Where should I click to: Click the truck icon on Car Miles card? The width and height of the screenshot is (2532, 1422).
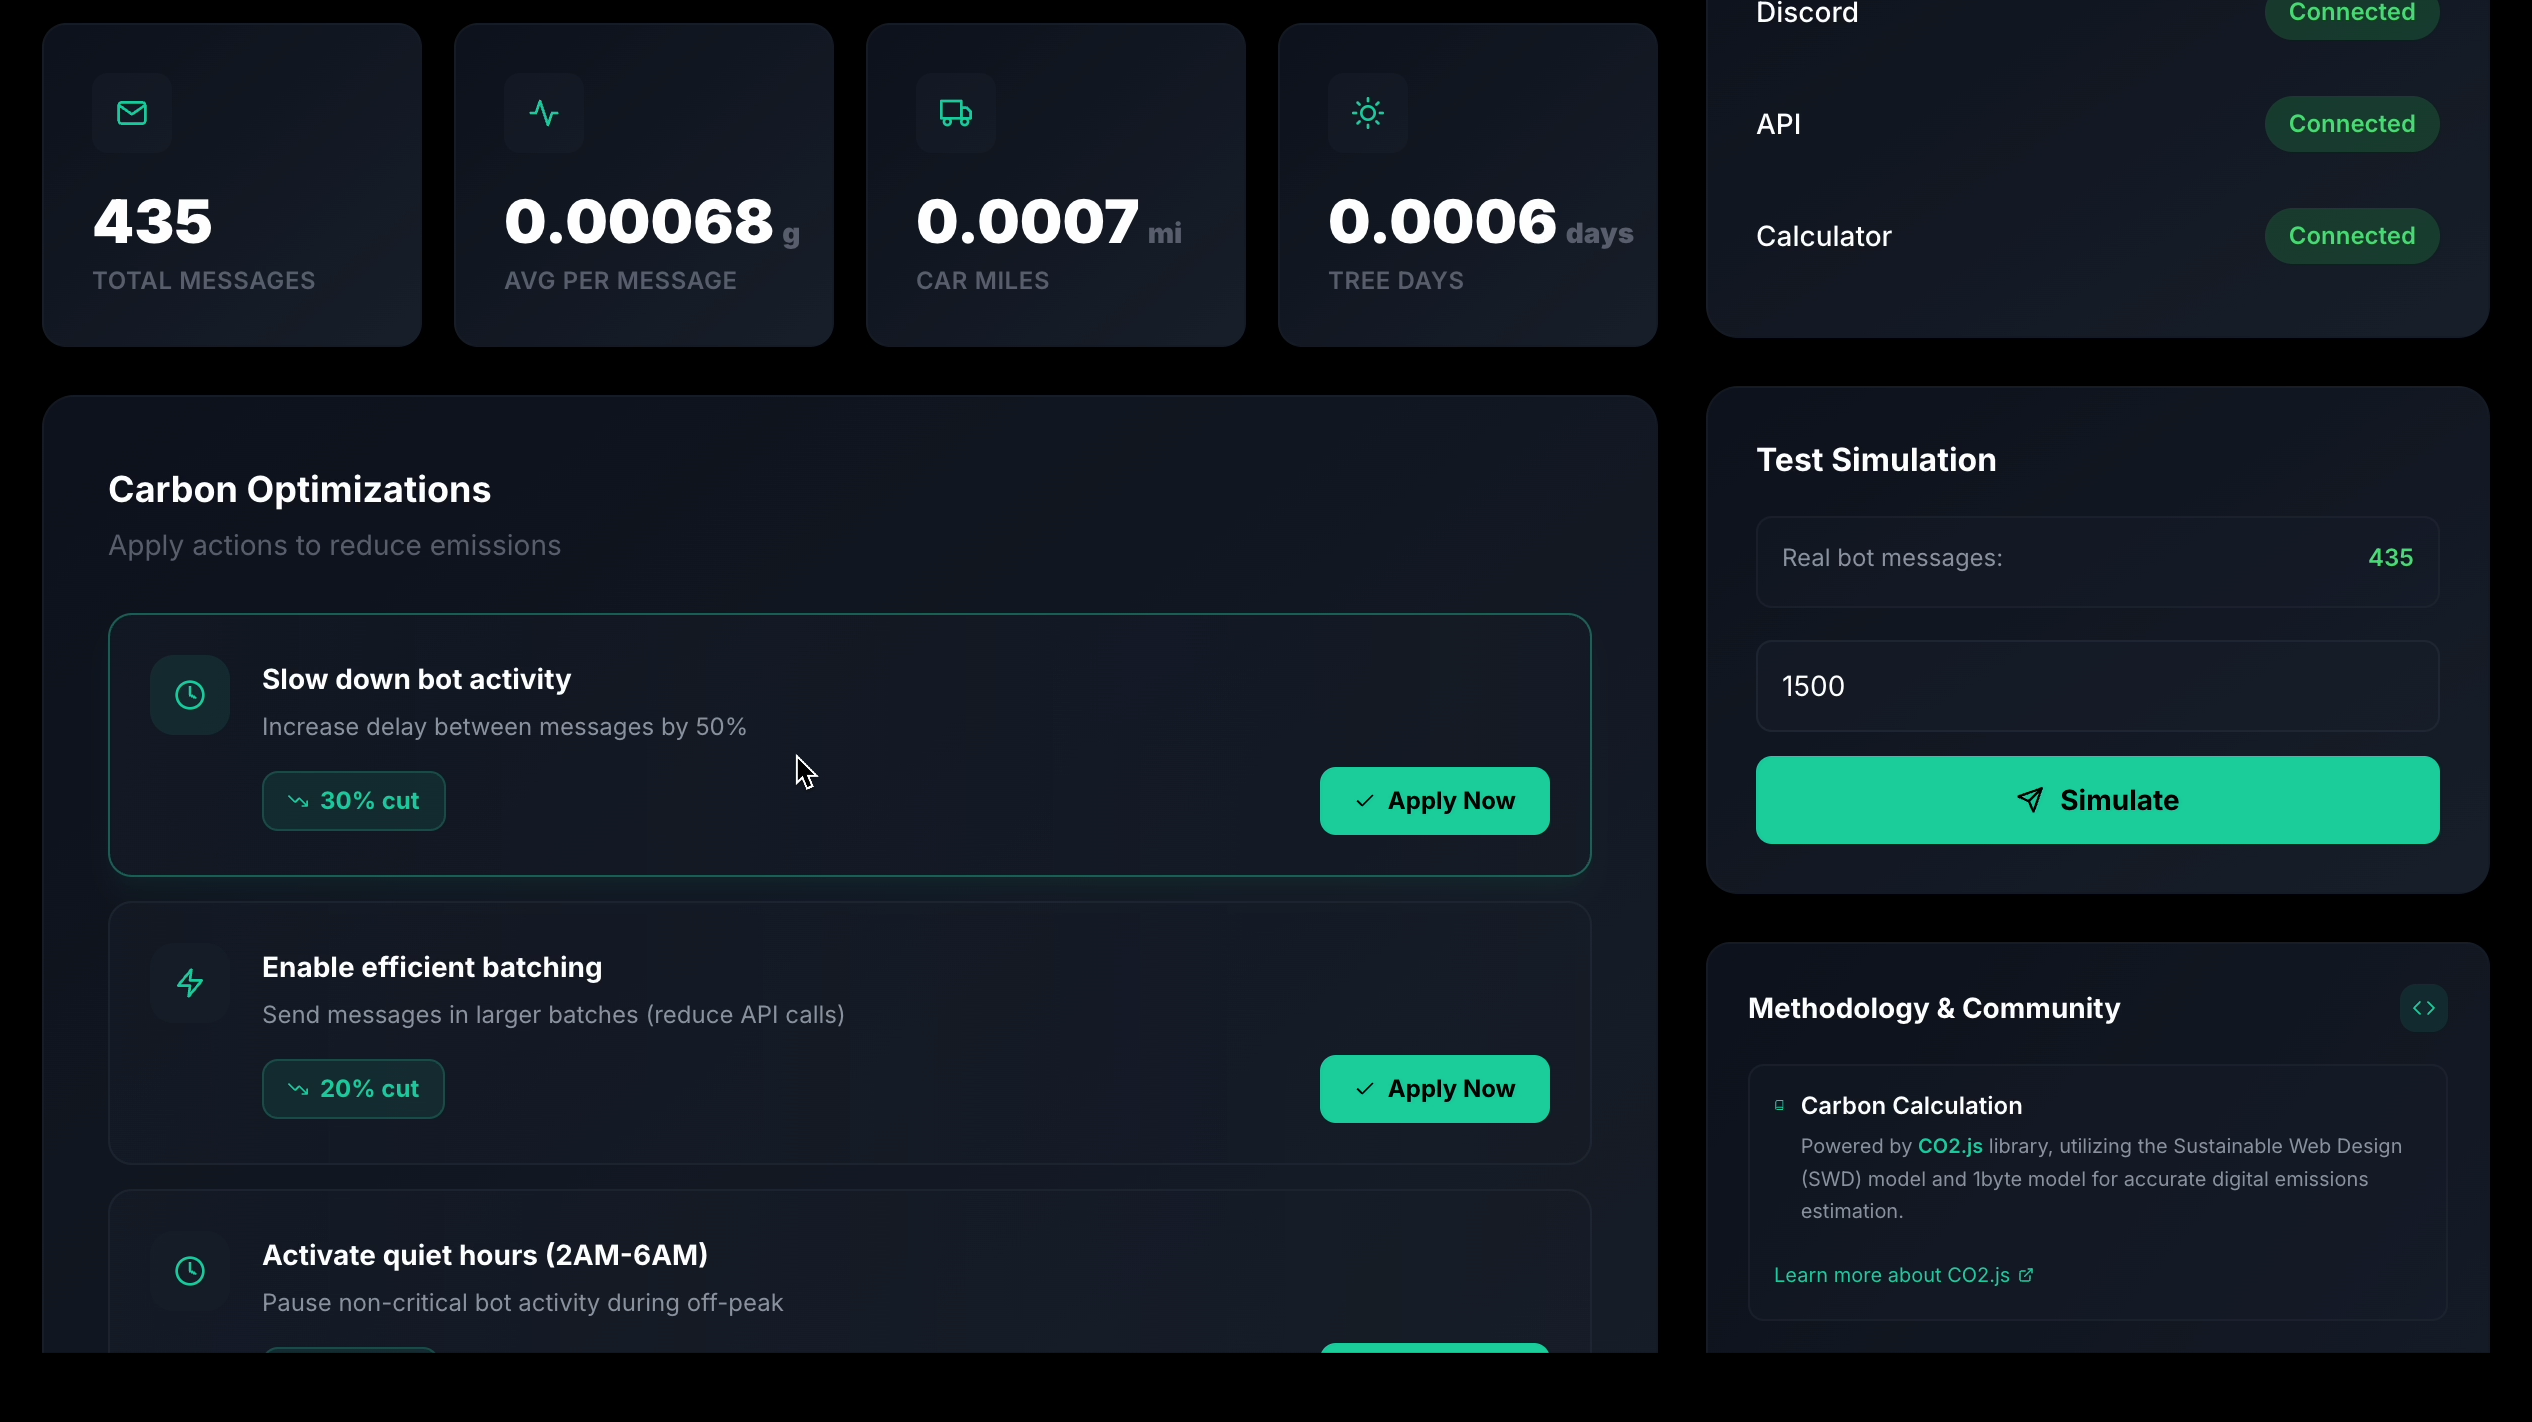[956, 113]
